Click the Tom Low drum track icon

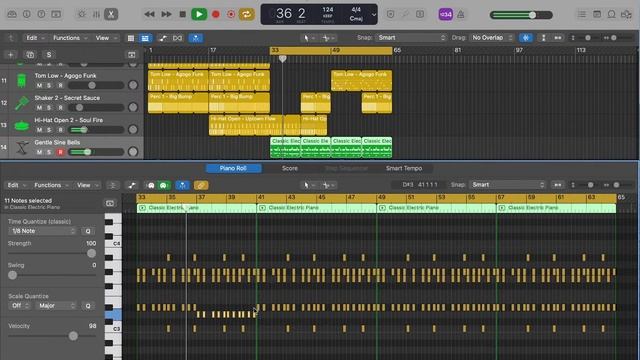pyautogui.click(x=22, y=80)
